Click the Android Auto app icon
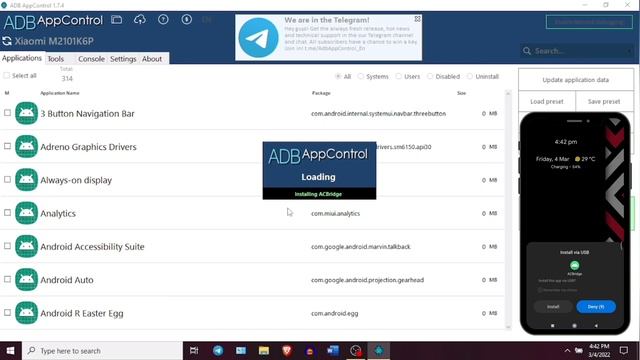 [27, 280]
